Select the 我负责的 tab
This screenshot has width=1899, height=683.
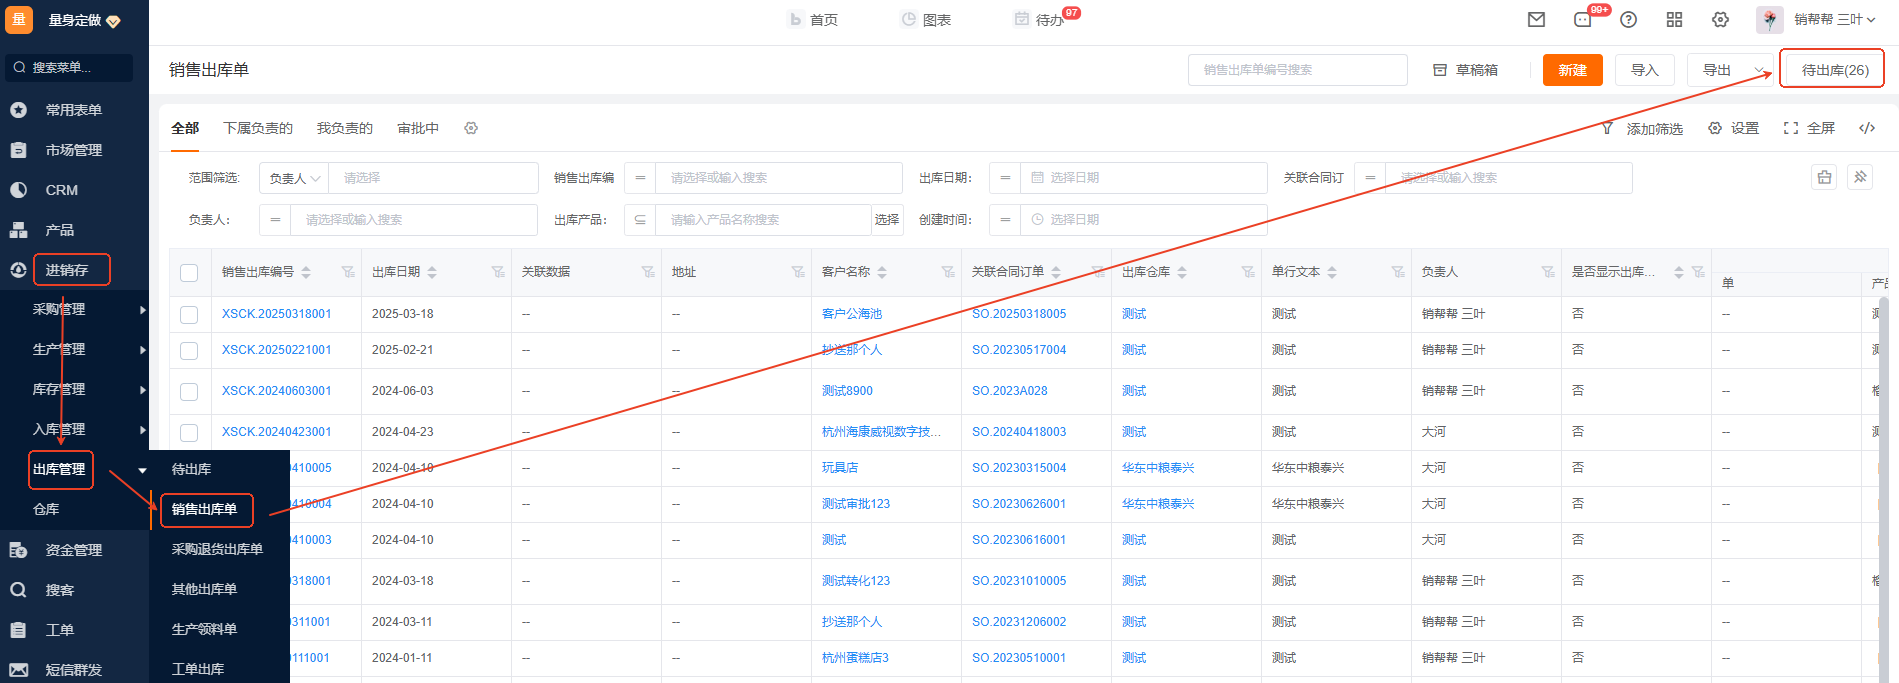345,128
